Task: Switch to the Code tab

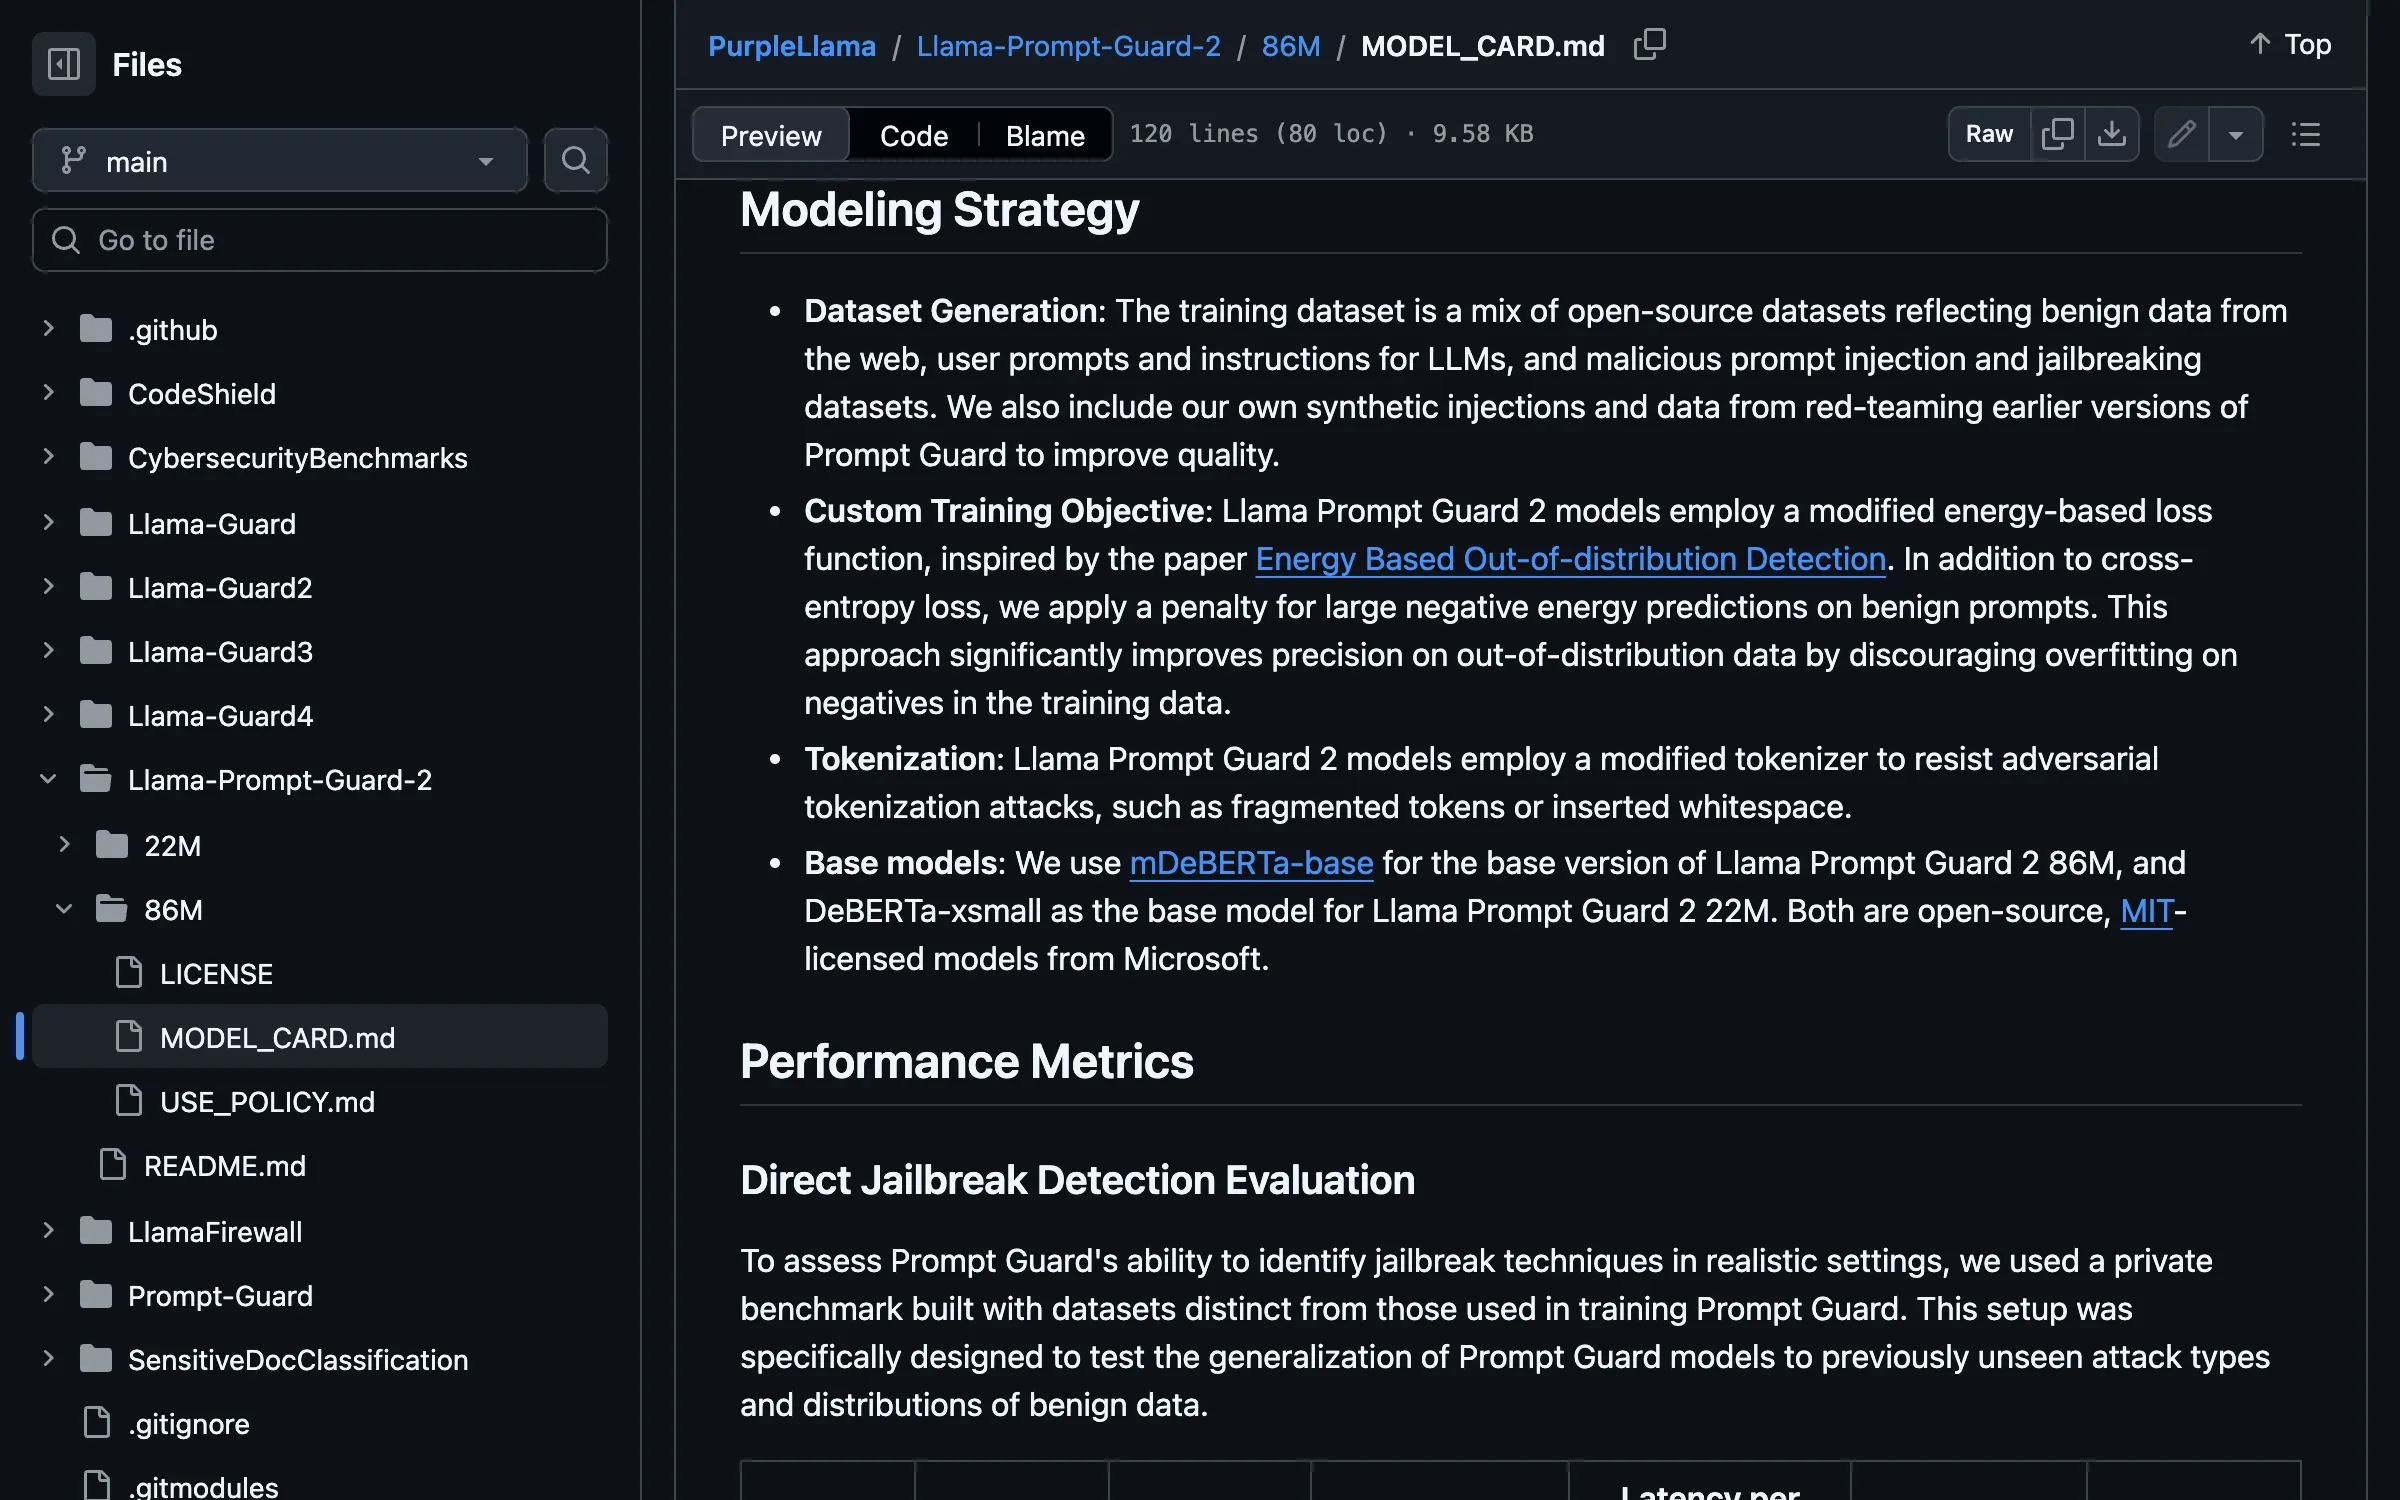Action: tap(914, 135)
